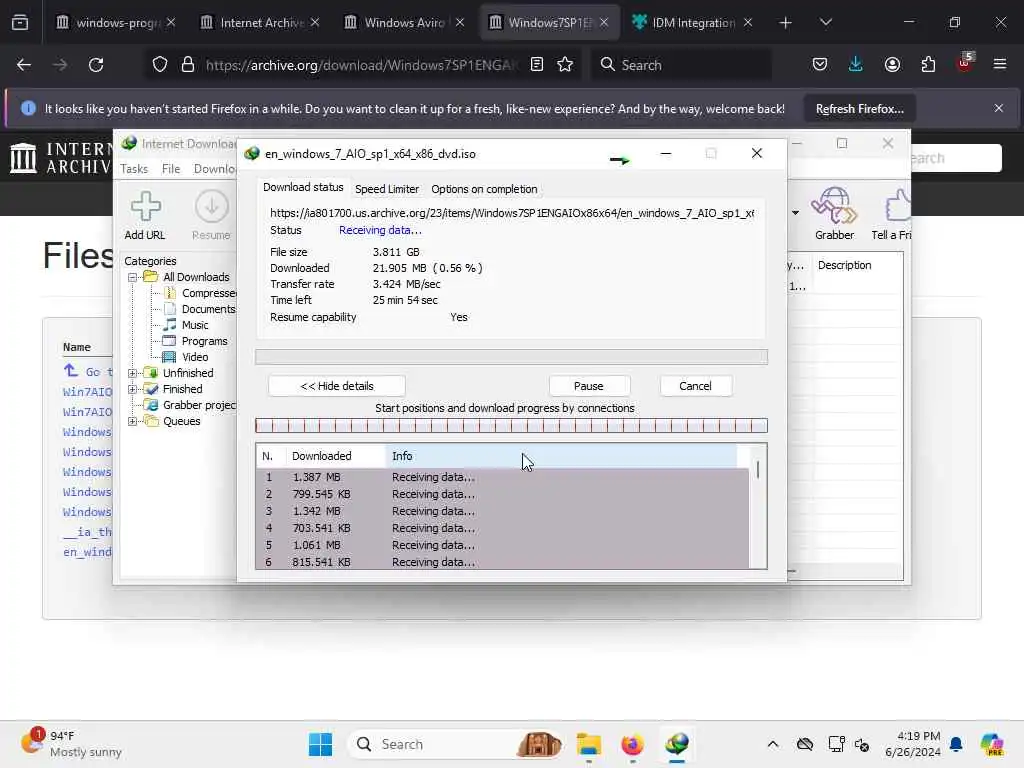1024x768 pixels.
Task: Open the IDM toolbar overflow dropdown arrow
Action: tap(795, 213)
